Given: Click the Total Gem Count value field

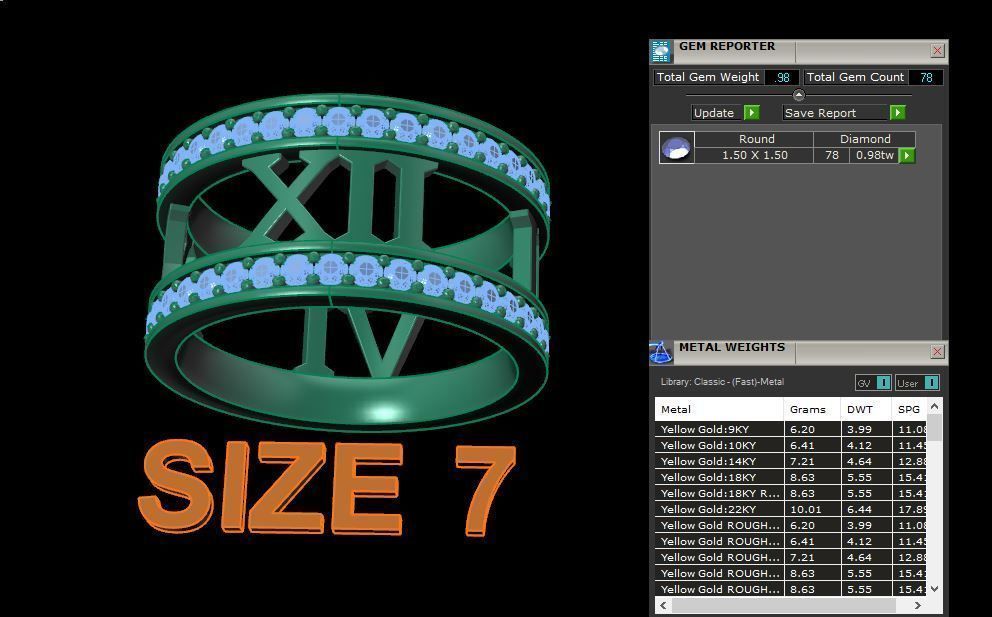Looking at the screenshot, I should (926, 77).
